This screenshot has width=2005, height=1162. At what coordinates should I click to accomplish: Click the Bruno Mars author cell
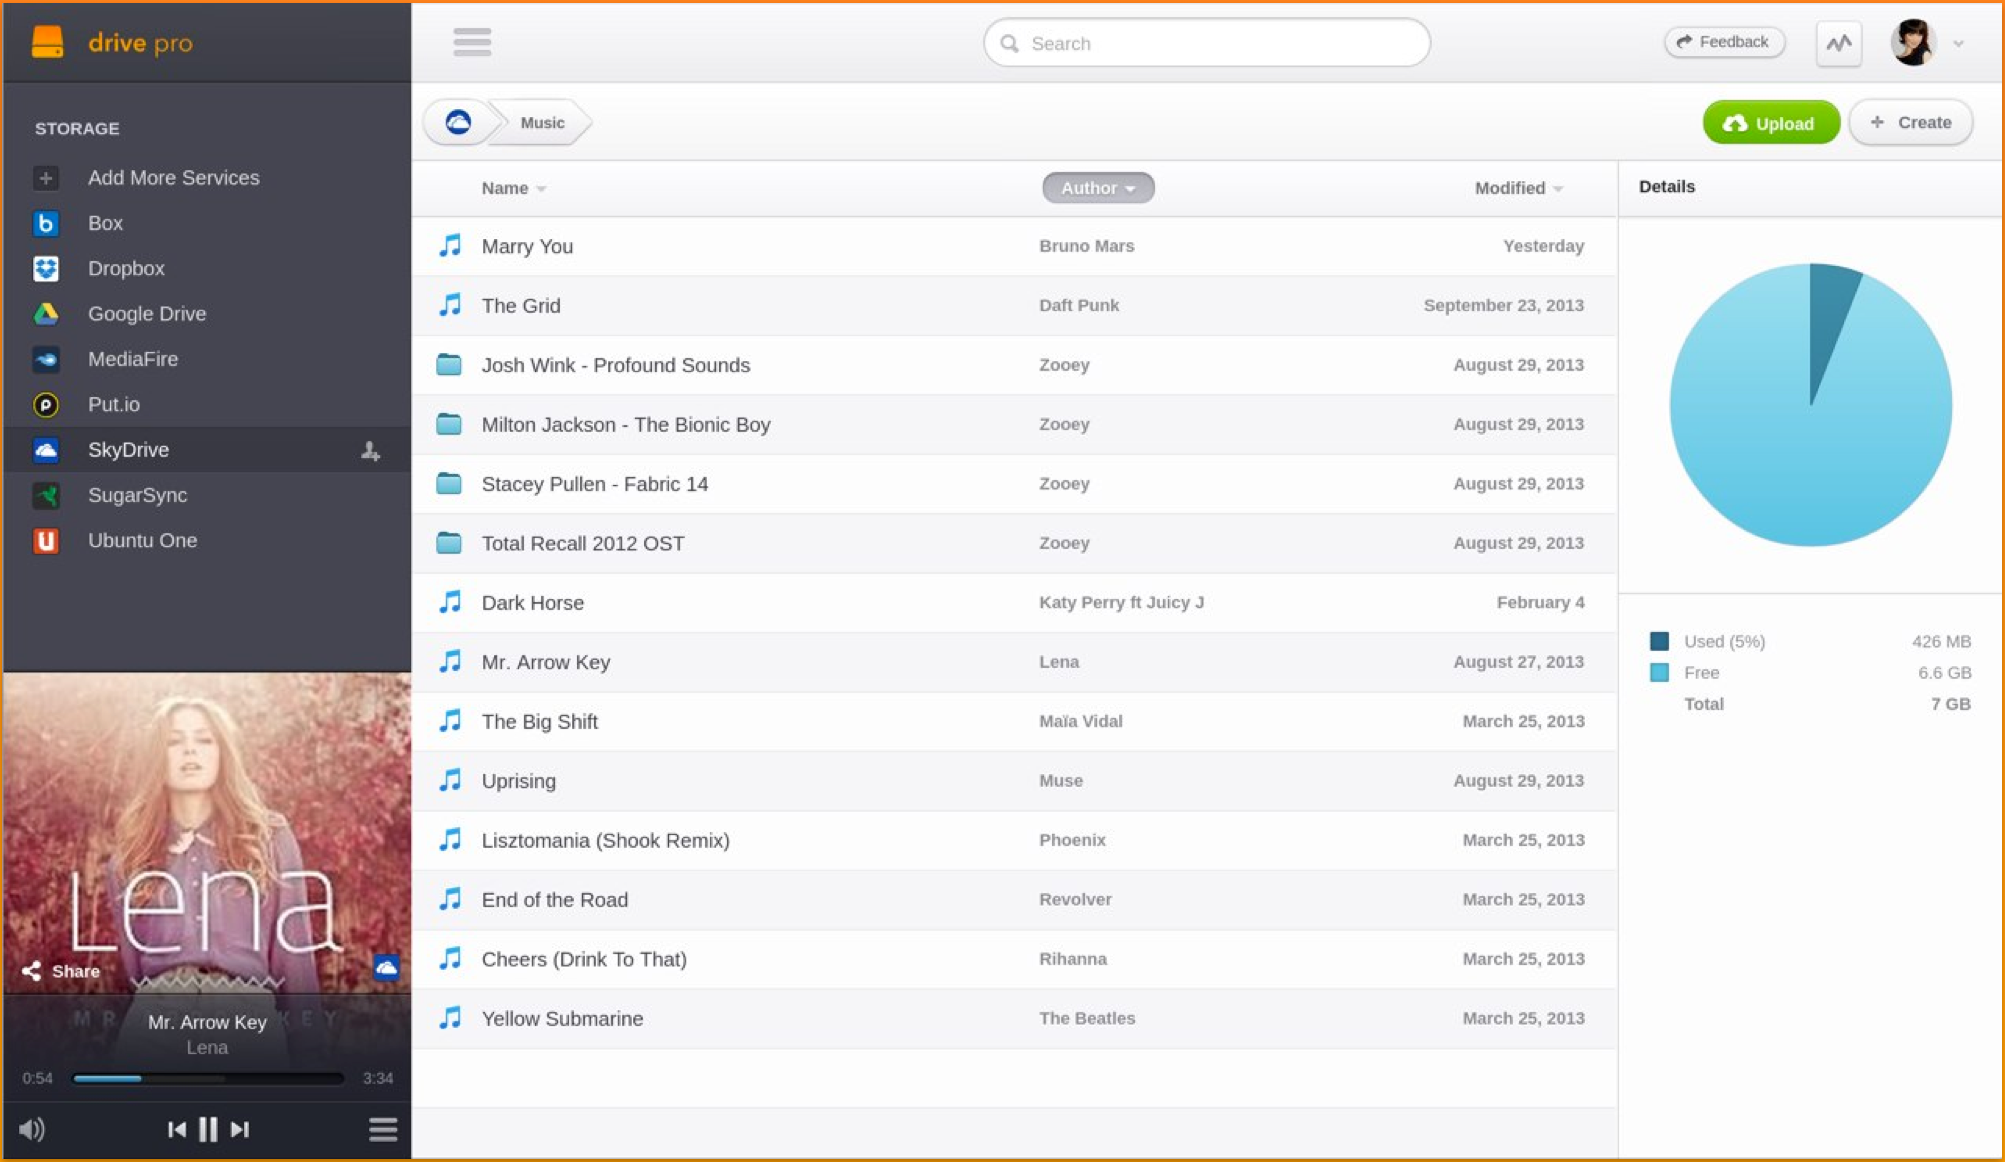[1086, 246]
